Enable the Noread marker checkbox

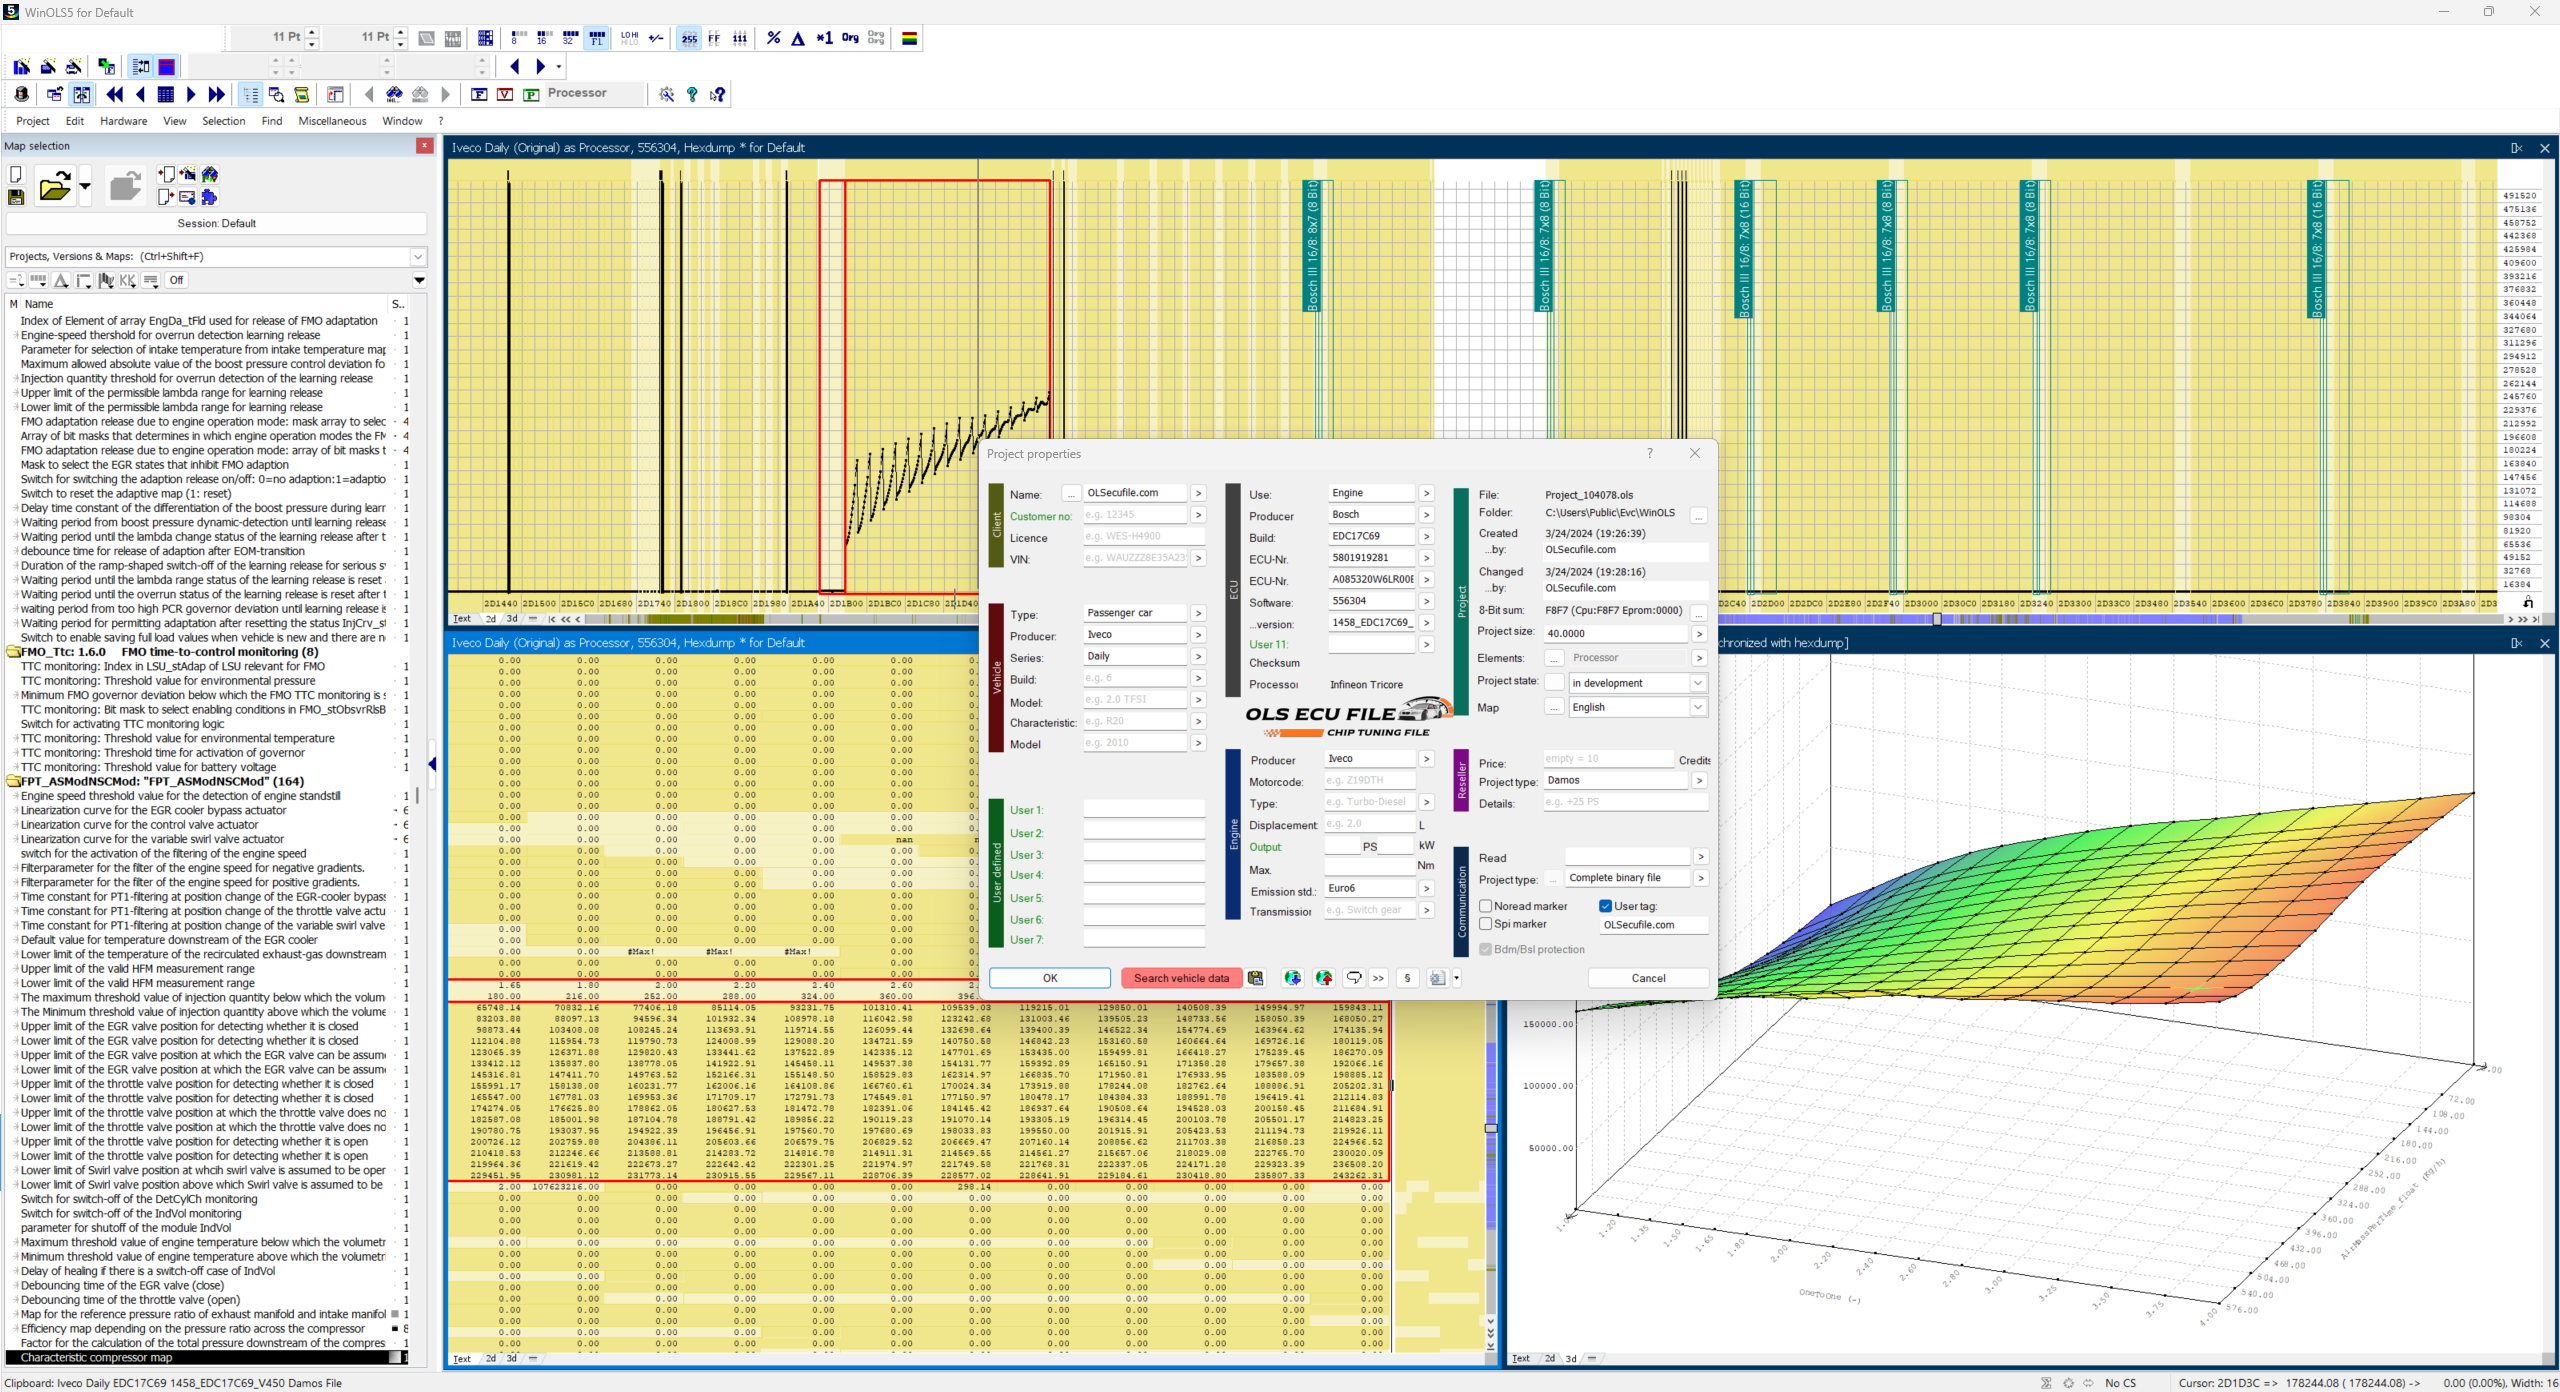[1486, 906]
